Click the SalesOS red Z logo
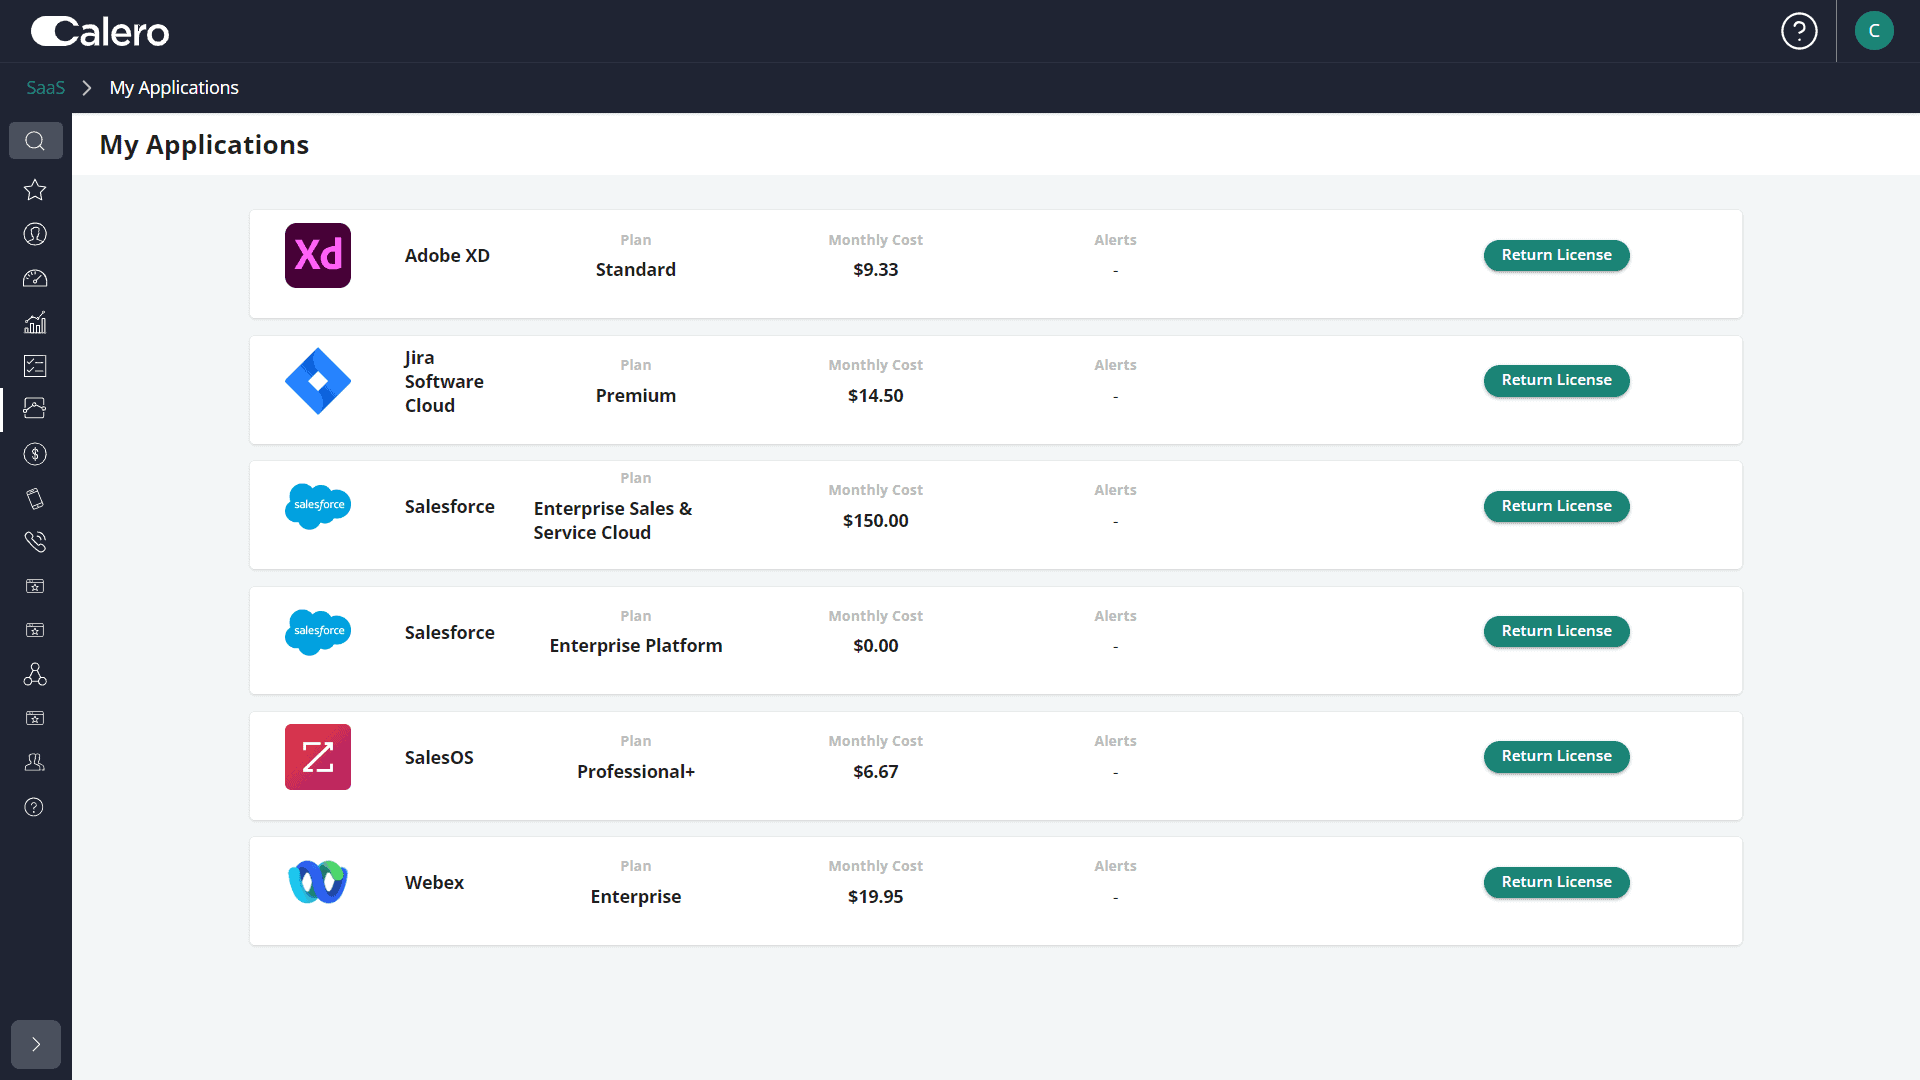 pyautogui.click(x=318, y=757)
